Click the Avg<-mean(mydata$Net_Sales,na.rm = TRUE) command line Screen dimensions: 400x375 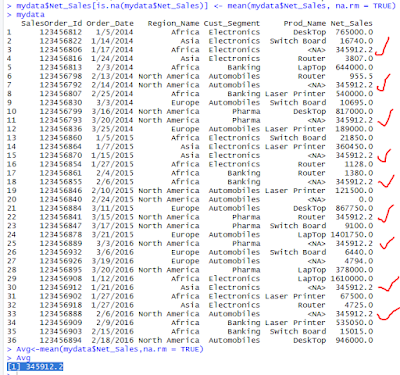(105, 349)
